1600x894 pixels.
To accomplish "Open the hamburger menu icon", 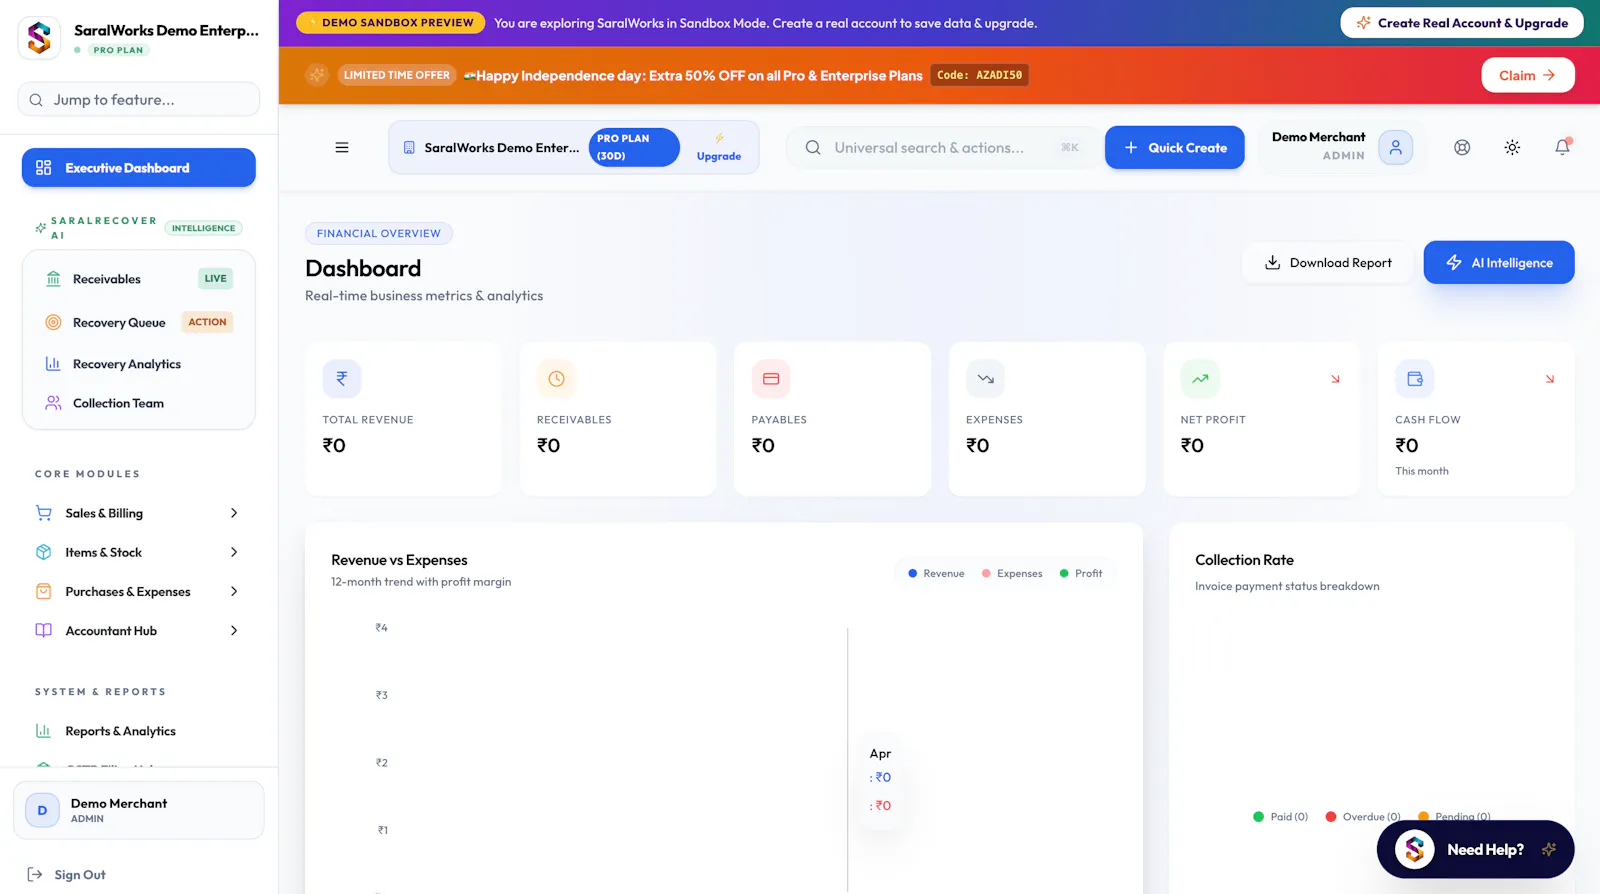I will pyautogui.click(x=342, y=148).
